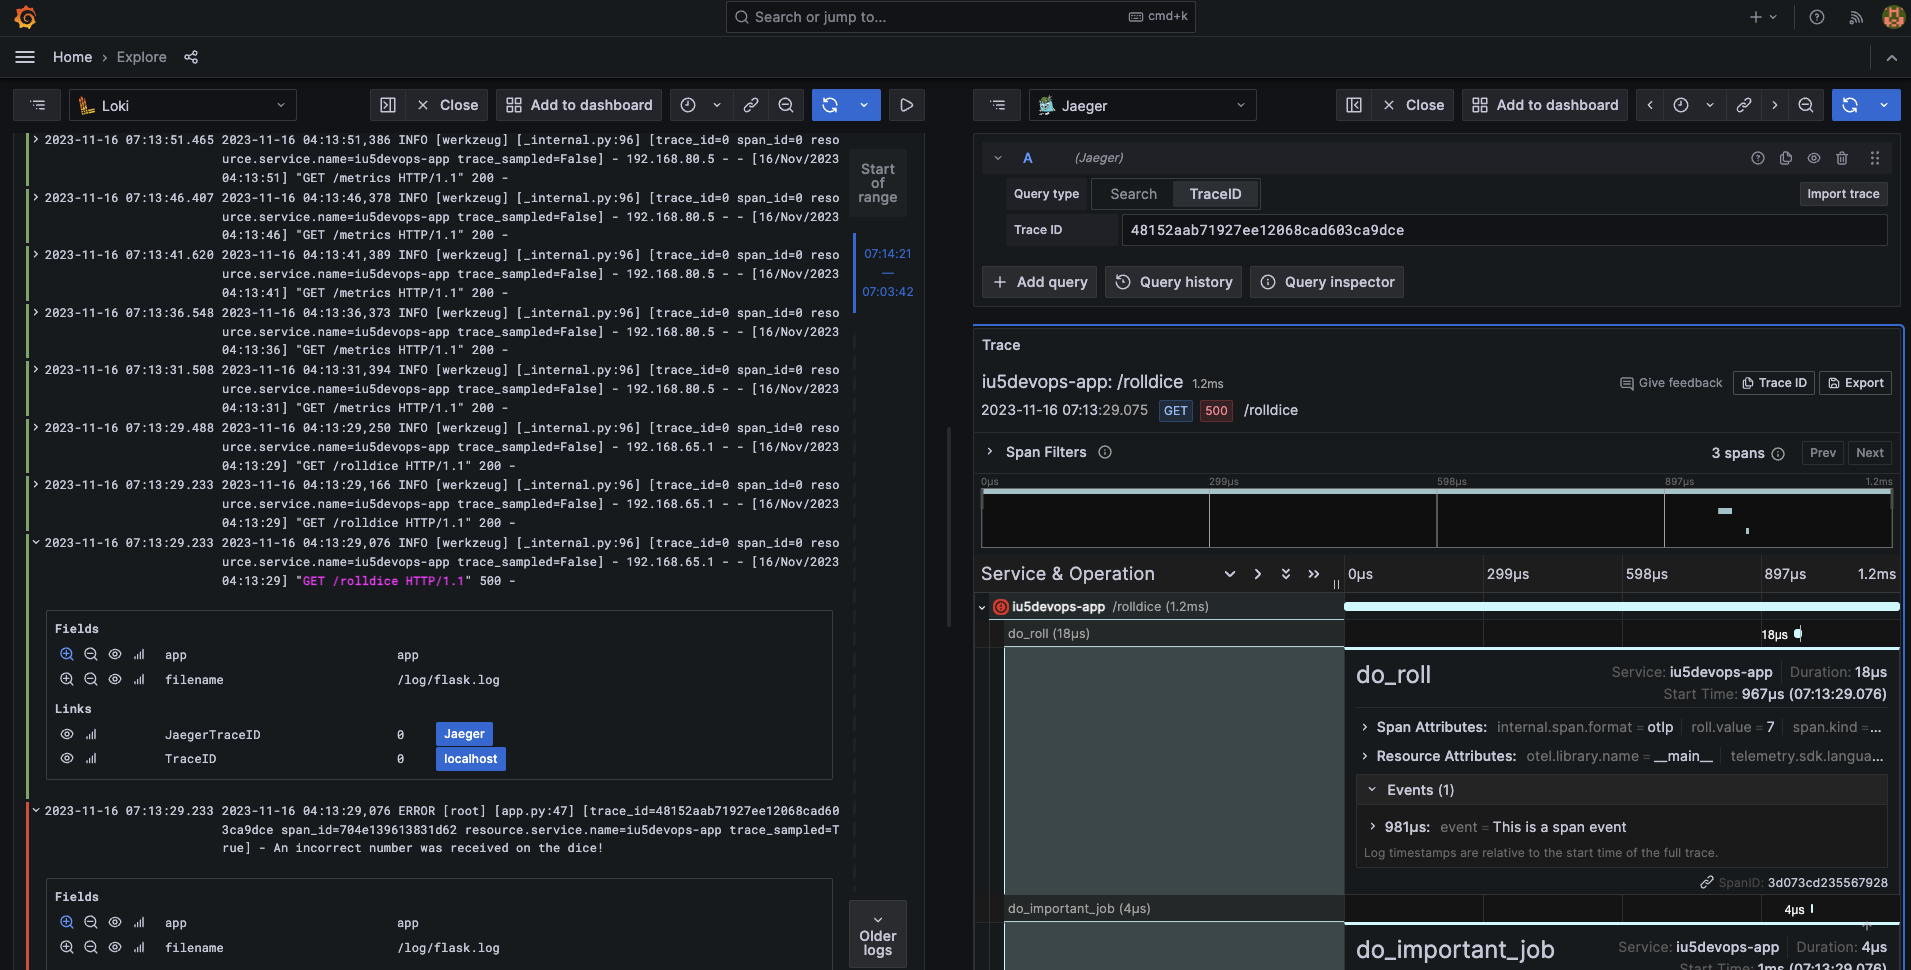The width and height of the screenshot is (1911, 970).
Task: Click the Import trace button
Action: (x=1842, y=193)
